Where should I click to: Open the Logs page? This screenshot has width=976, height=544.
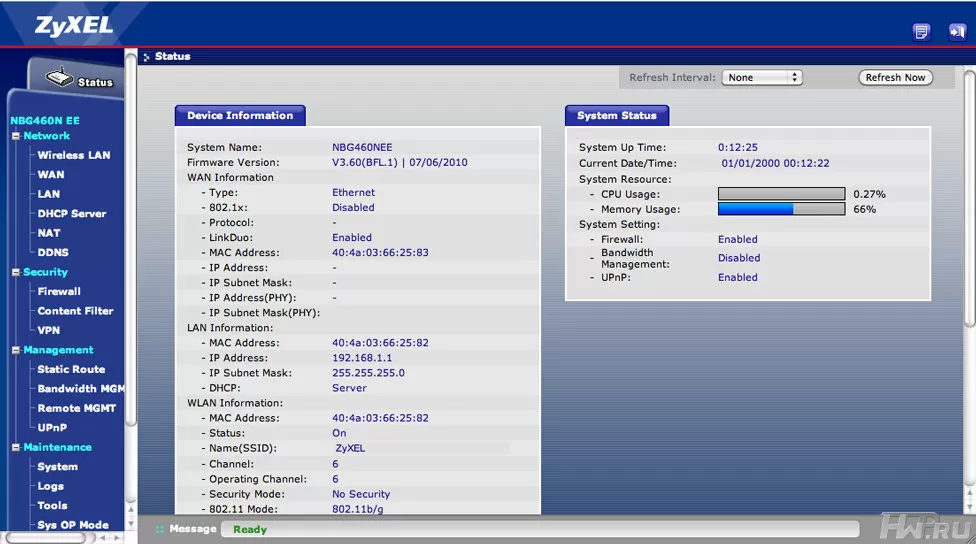coord(50,486)
